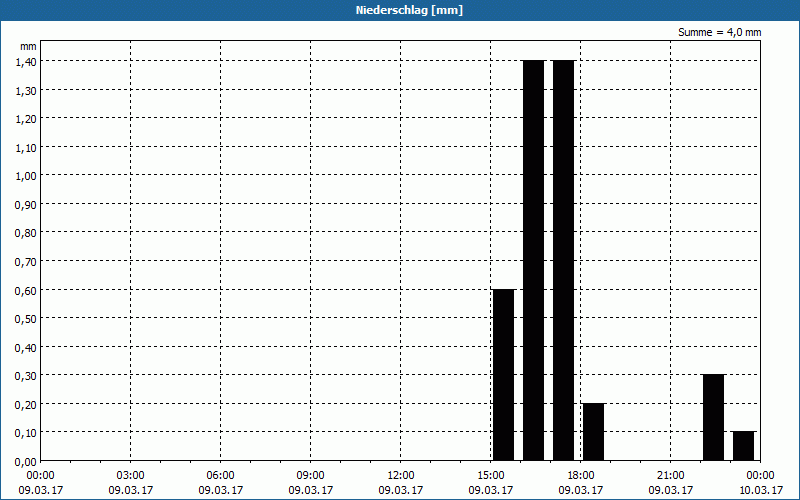Select the 0,20 mm bar after 18:00

pyautogui.click(x=593, y=432)
